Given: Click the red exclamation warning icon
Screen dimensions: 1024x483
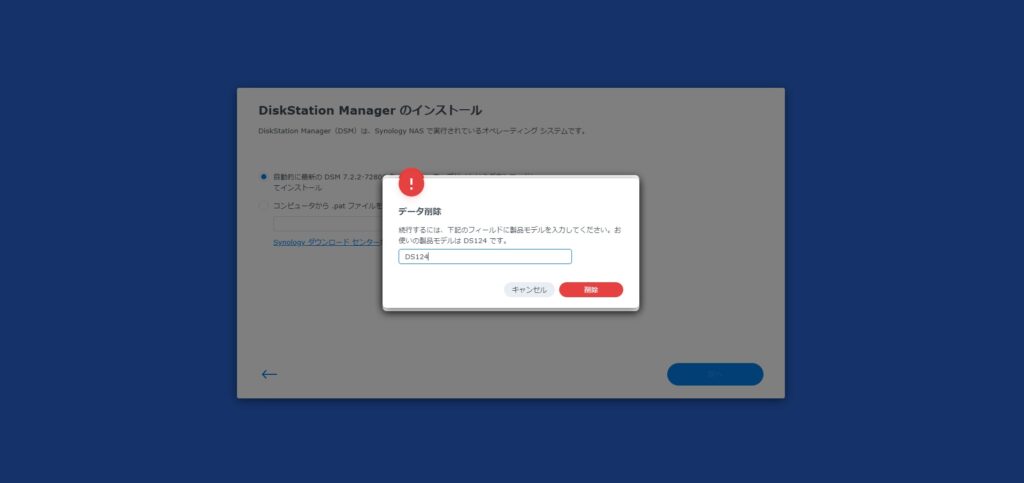Looking at the screenshot, I should (411, 183).
